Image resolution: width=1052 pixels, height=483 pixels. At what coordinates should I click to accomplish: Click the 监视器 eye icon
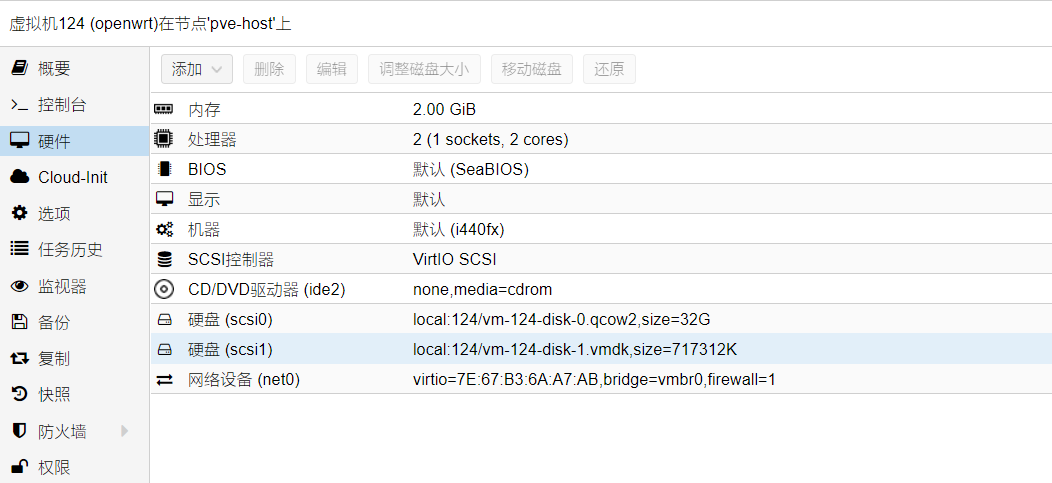click(19, 286)
